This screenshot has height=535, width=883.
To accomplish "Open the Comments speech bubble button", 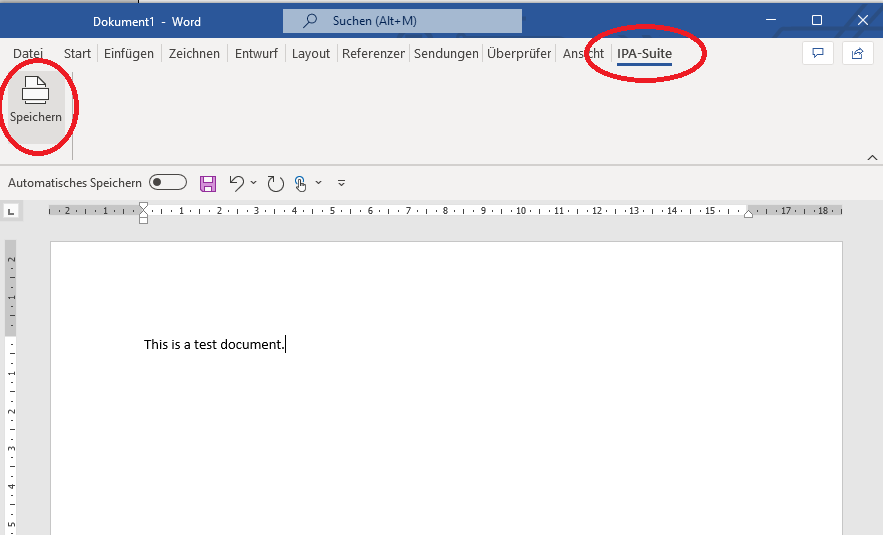I will (817, 53).
